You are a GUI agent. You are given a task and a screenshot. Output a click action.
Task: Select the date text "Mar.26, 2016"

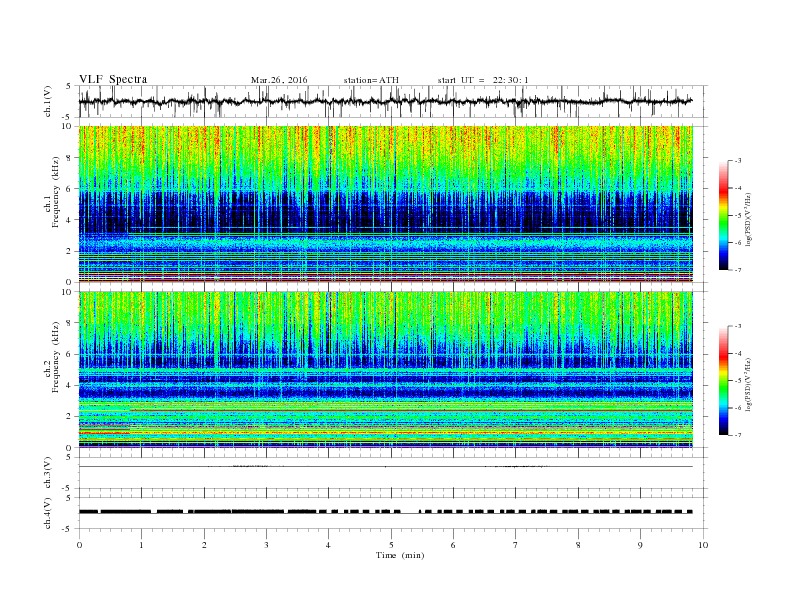click(279, 80)
